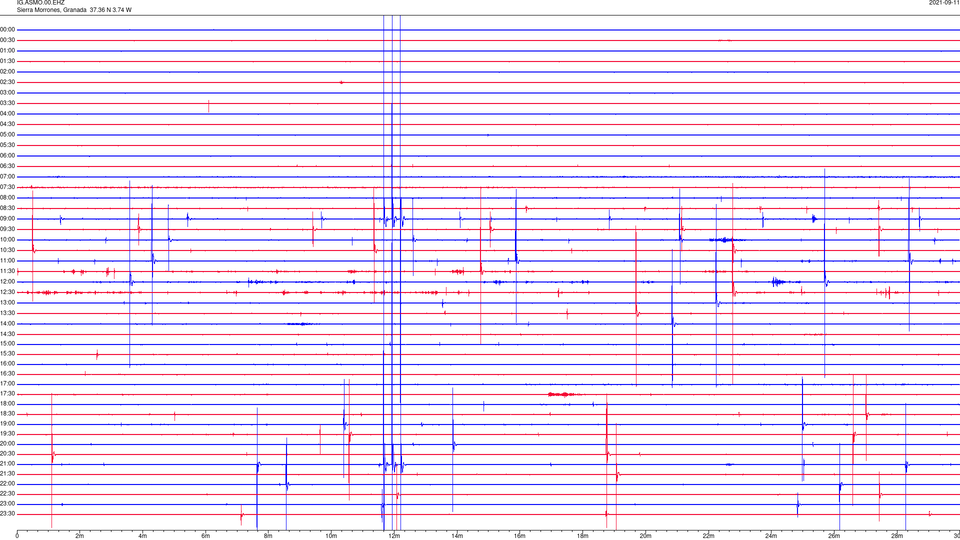Screen dimensions: 960x540
Task: Click the '18:30' time label
Action: [x=8, y=413]
